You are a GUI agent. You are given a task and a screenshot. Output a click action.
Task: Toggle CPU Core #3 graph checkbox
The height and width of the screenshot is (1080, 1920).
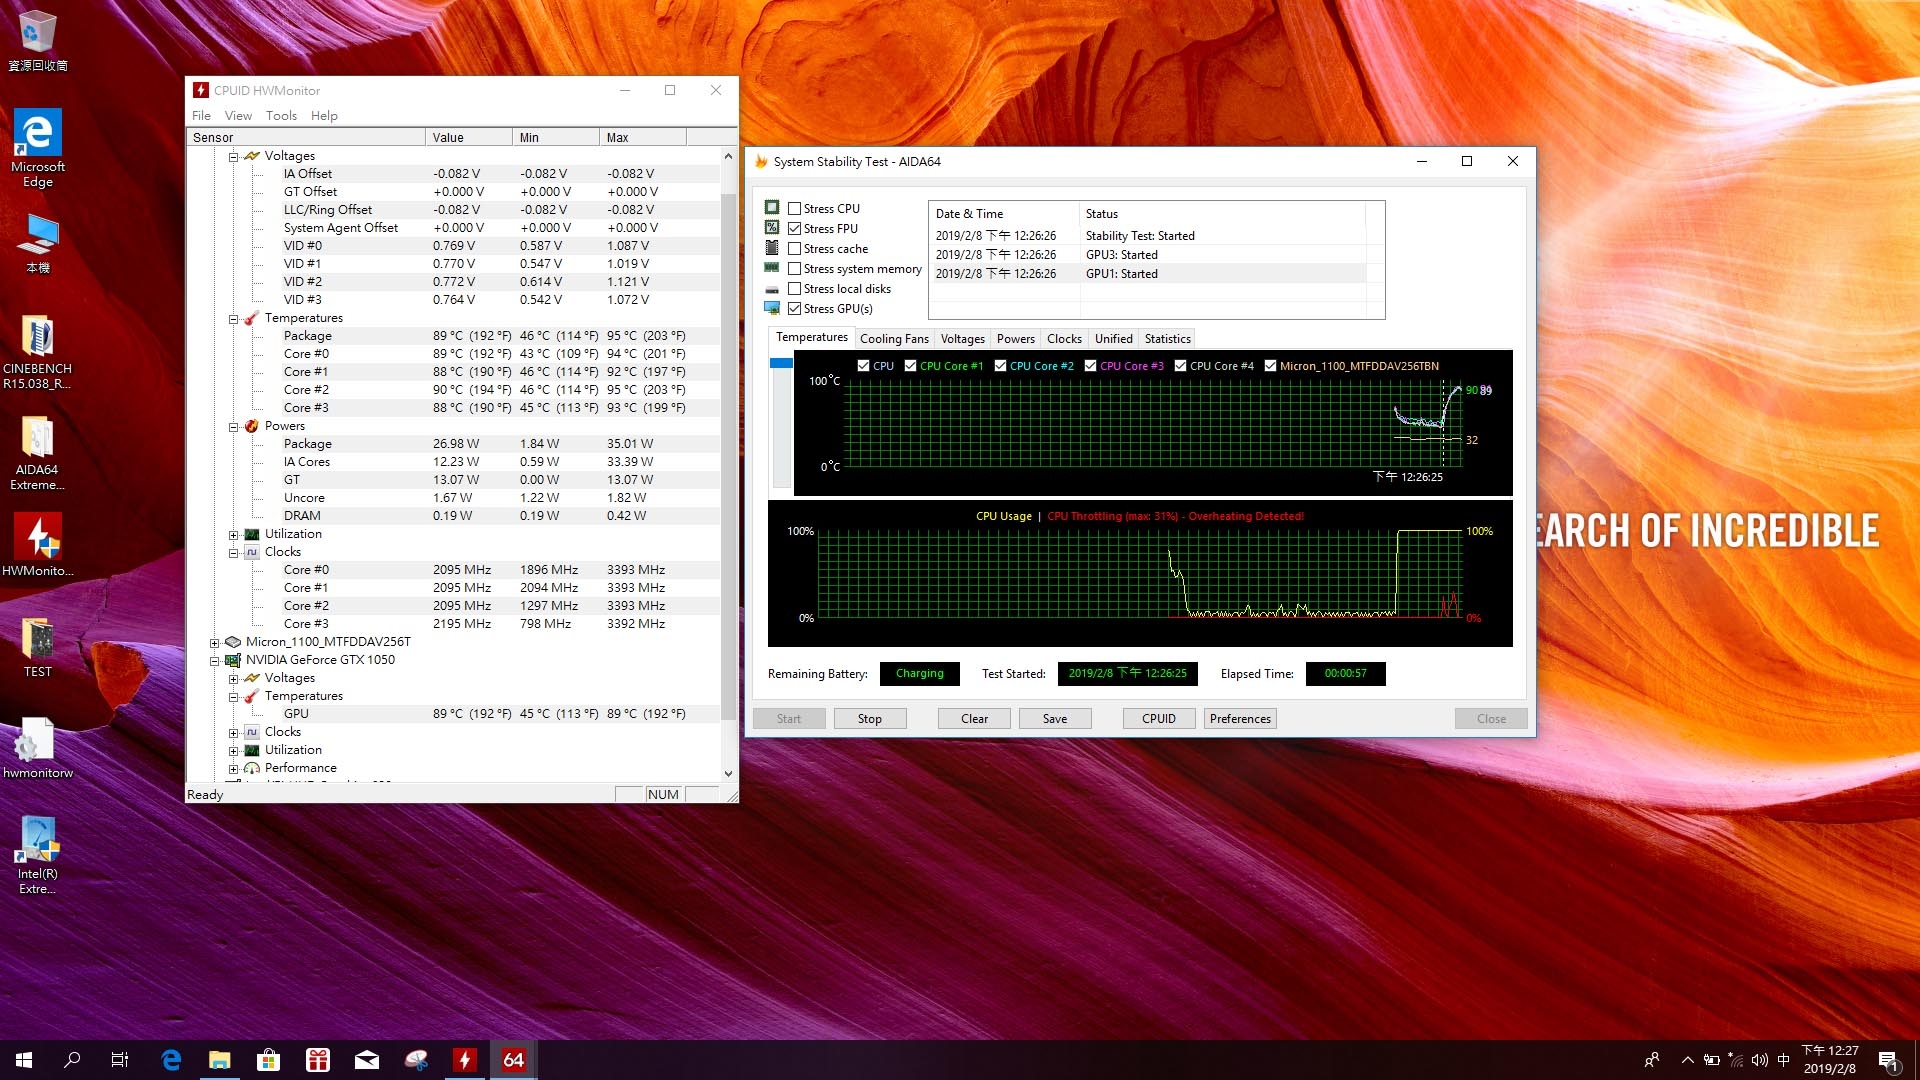coord(1090,366)
